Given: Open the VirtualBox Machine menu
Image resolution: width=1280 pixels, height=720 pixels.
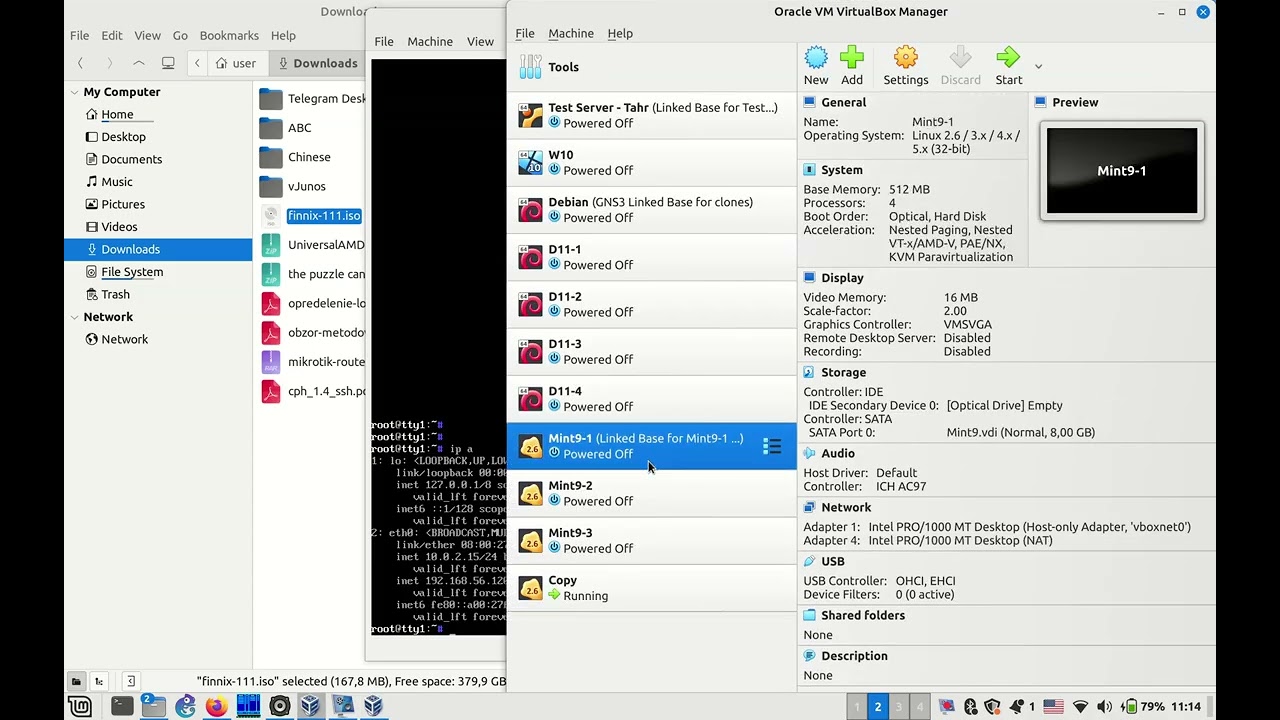Looking at the screenshot, I should [571, 33].
